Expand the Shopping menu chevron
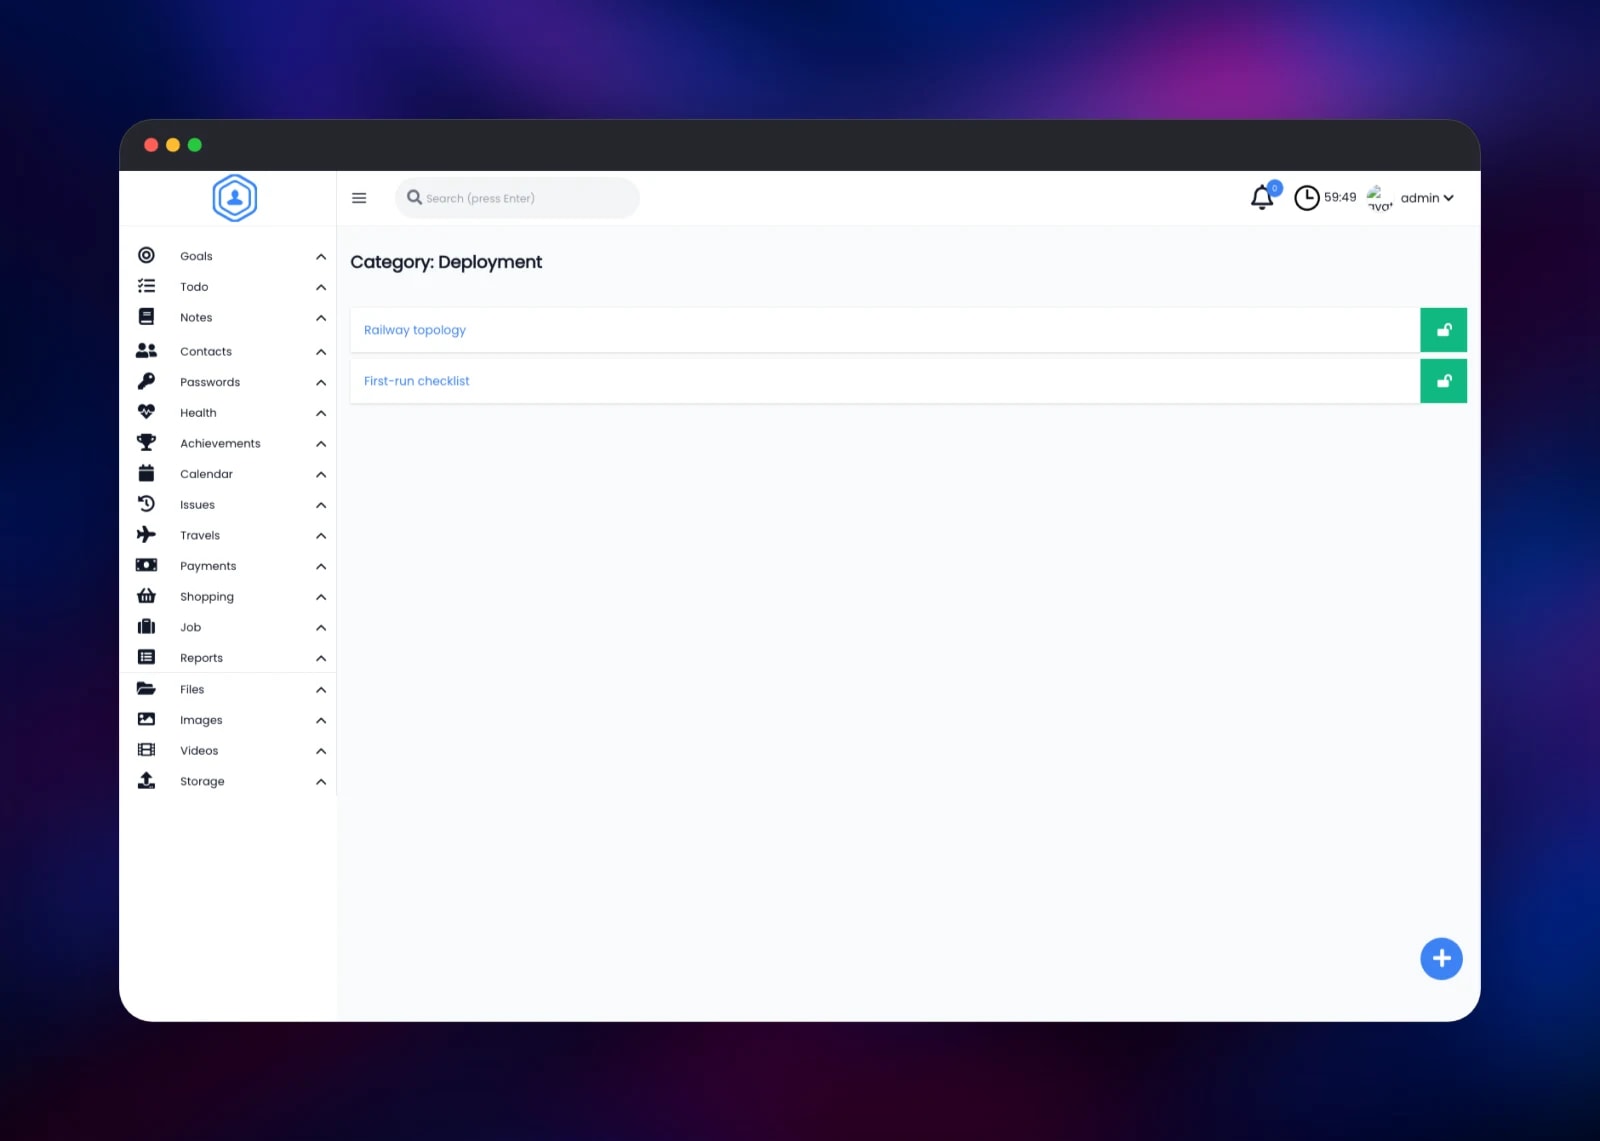This screenshot has height=1141, width=1600. (321, 597)
